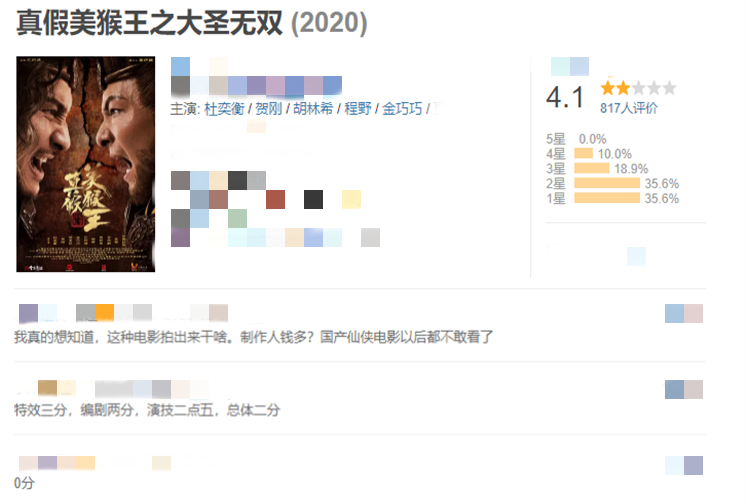Click the star rating icons
Image resolution: width=746 pixels, height=504 pixels.
[638, 88]
